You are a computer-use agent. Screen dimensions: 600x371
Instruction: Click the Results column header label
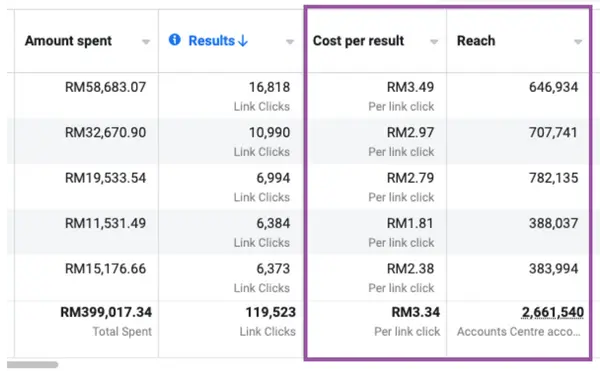pos(212,41)
